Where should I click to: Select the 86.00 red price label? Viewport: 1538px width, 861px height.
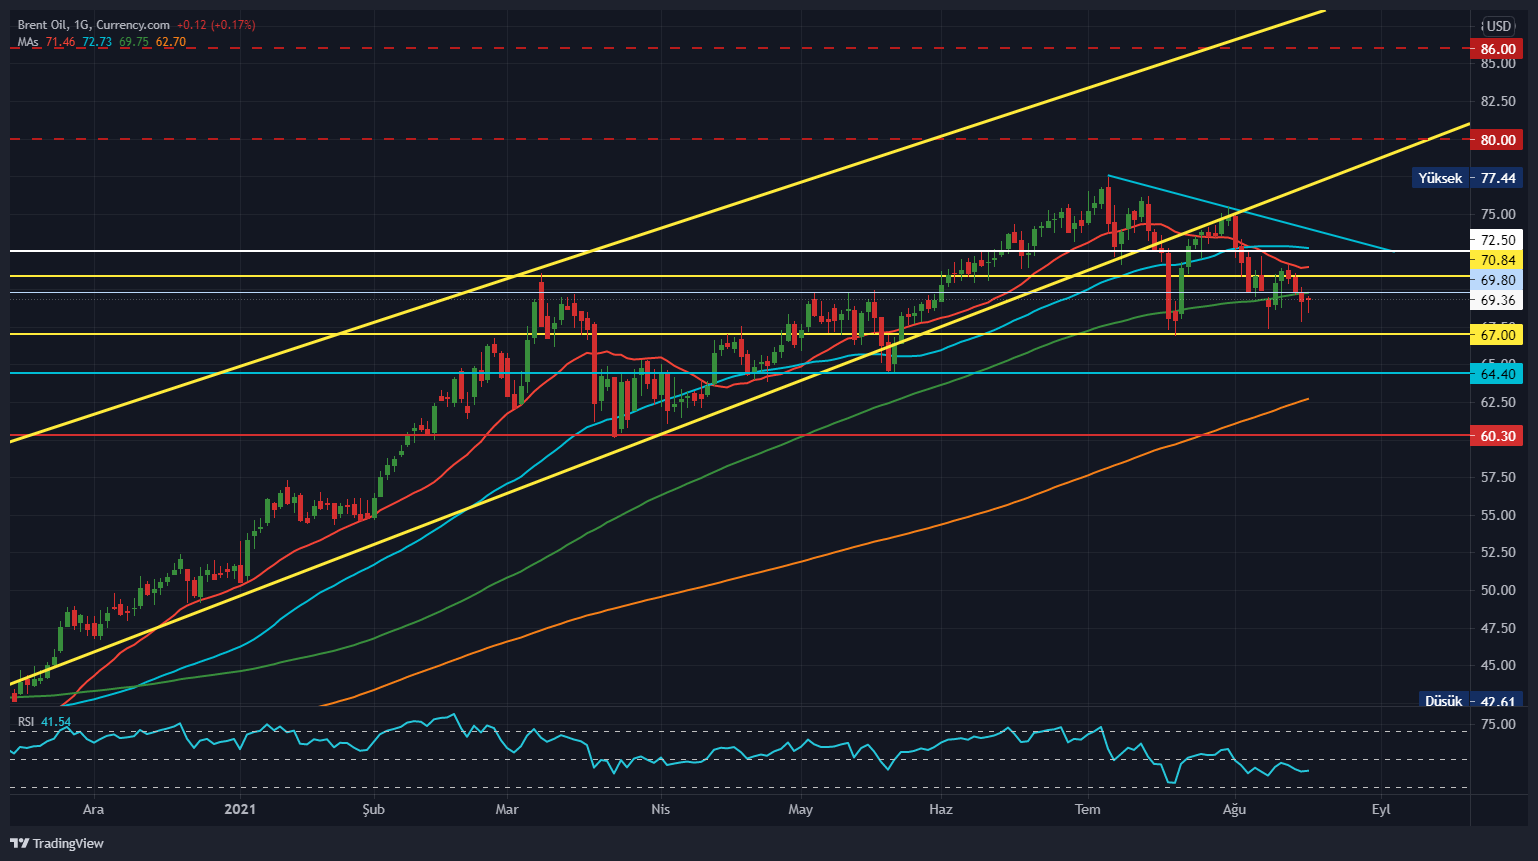click(x=1497, y=49)
